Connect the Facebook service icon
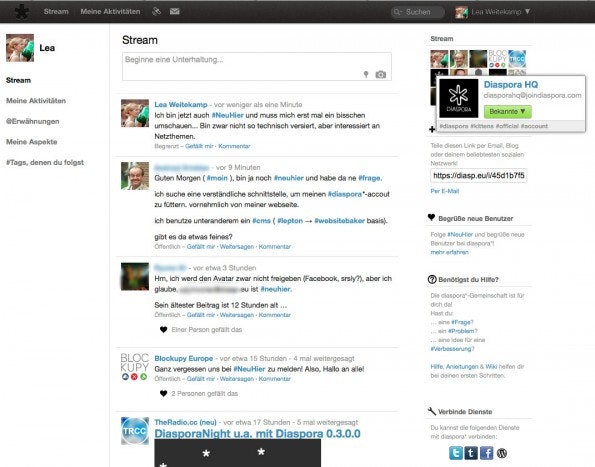Viewport: 595px width, 467px height. [x=486, y=453]
